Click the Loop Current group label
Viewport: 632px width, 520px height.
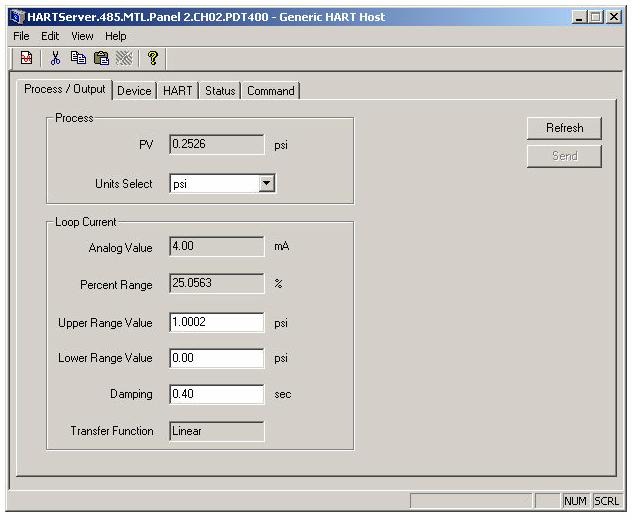(85, 222)
